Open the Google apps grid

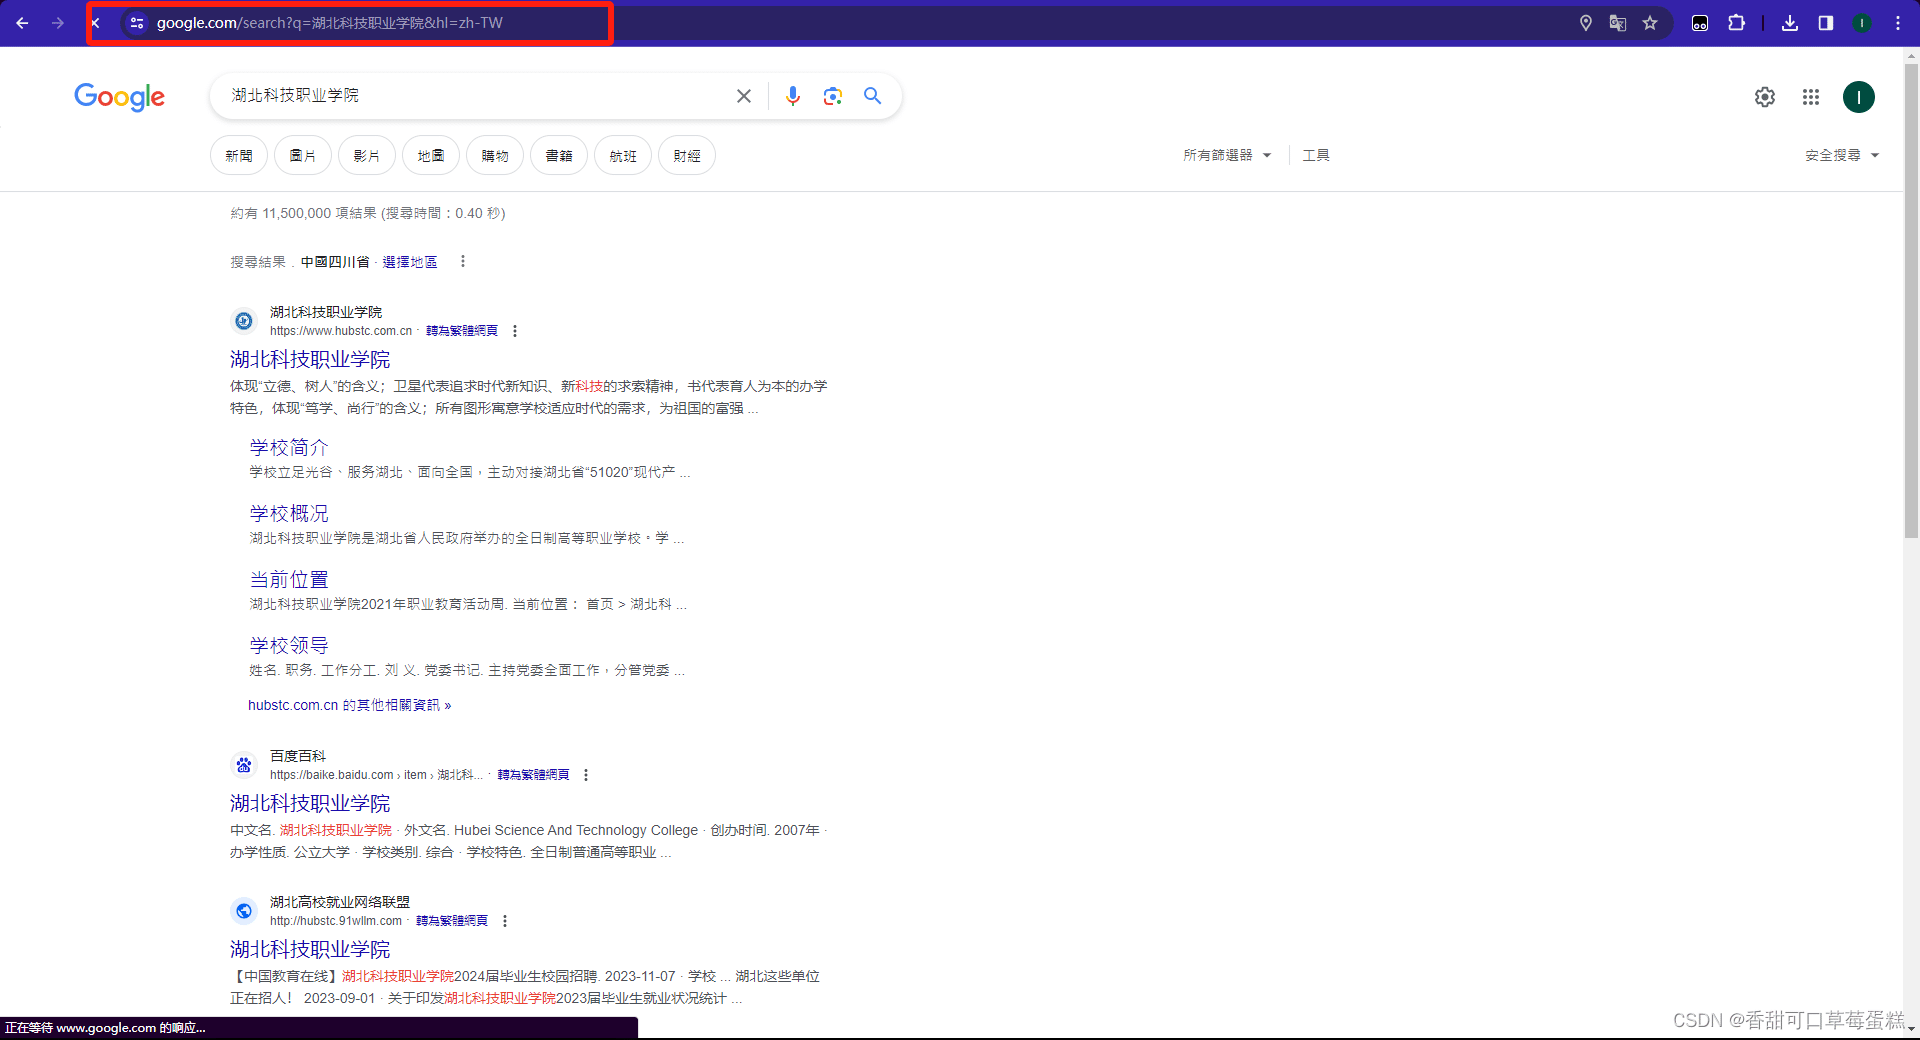pos(1811,97)
